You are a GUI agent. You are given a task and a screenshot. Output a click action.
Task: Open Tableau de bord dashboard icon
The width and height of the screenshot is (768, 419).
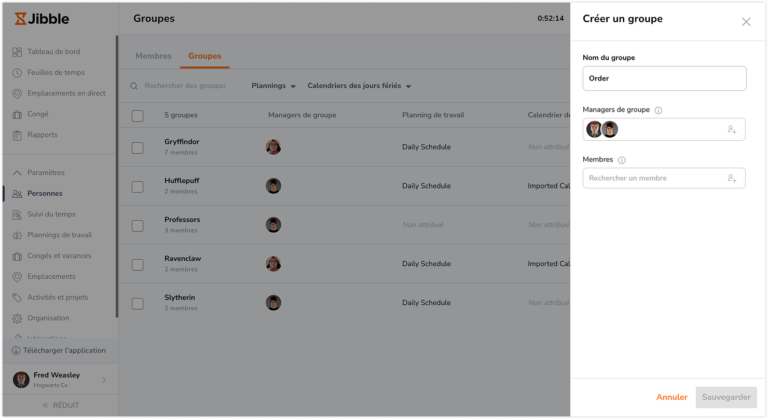(x=17, y=52)
